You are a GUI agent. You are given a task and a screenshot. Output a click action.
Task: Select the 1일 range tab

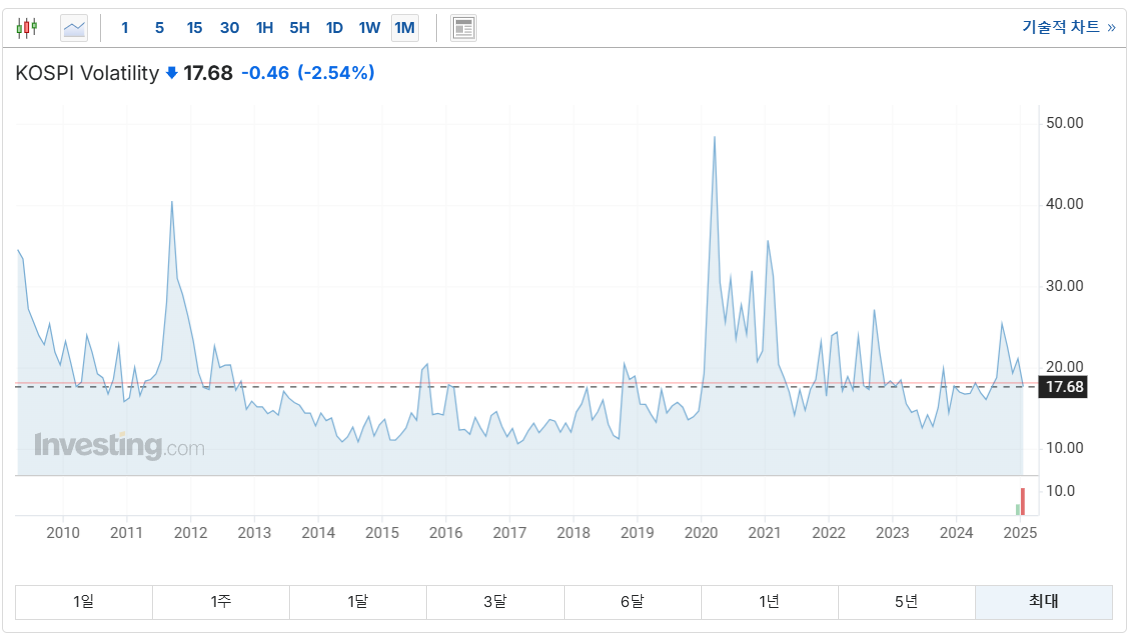click(x=84, y=602)
